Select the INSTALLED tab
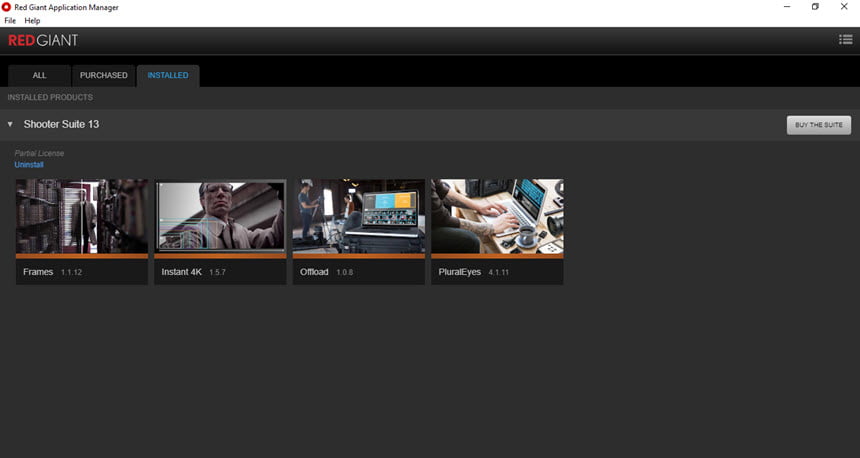 tap(168, 76)
